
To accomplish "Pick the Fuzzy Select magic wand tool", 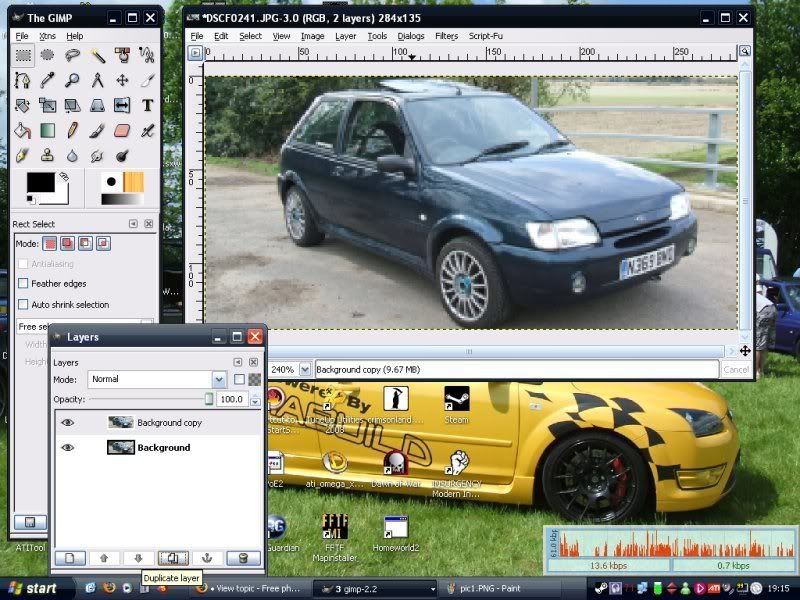I will point(97,55).
